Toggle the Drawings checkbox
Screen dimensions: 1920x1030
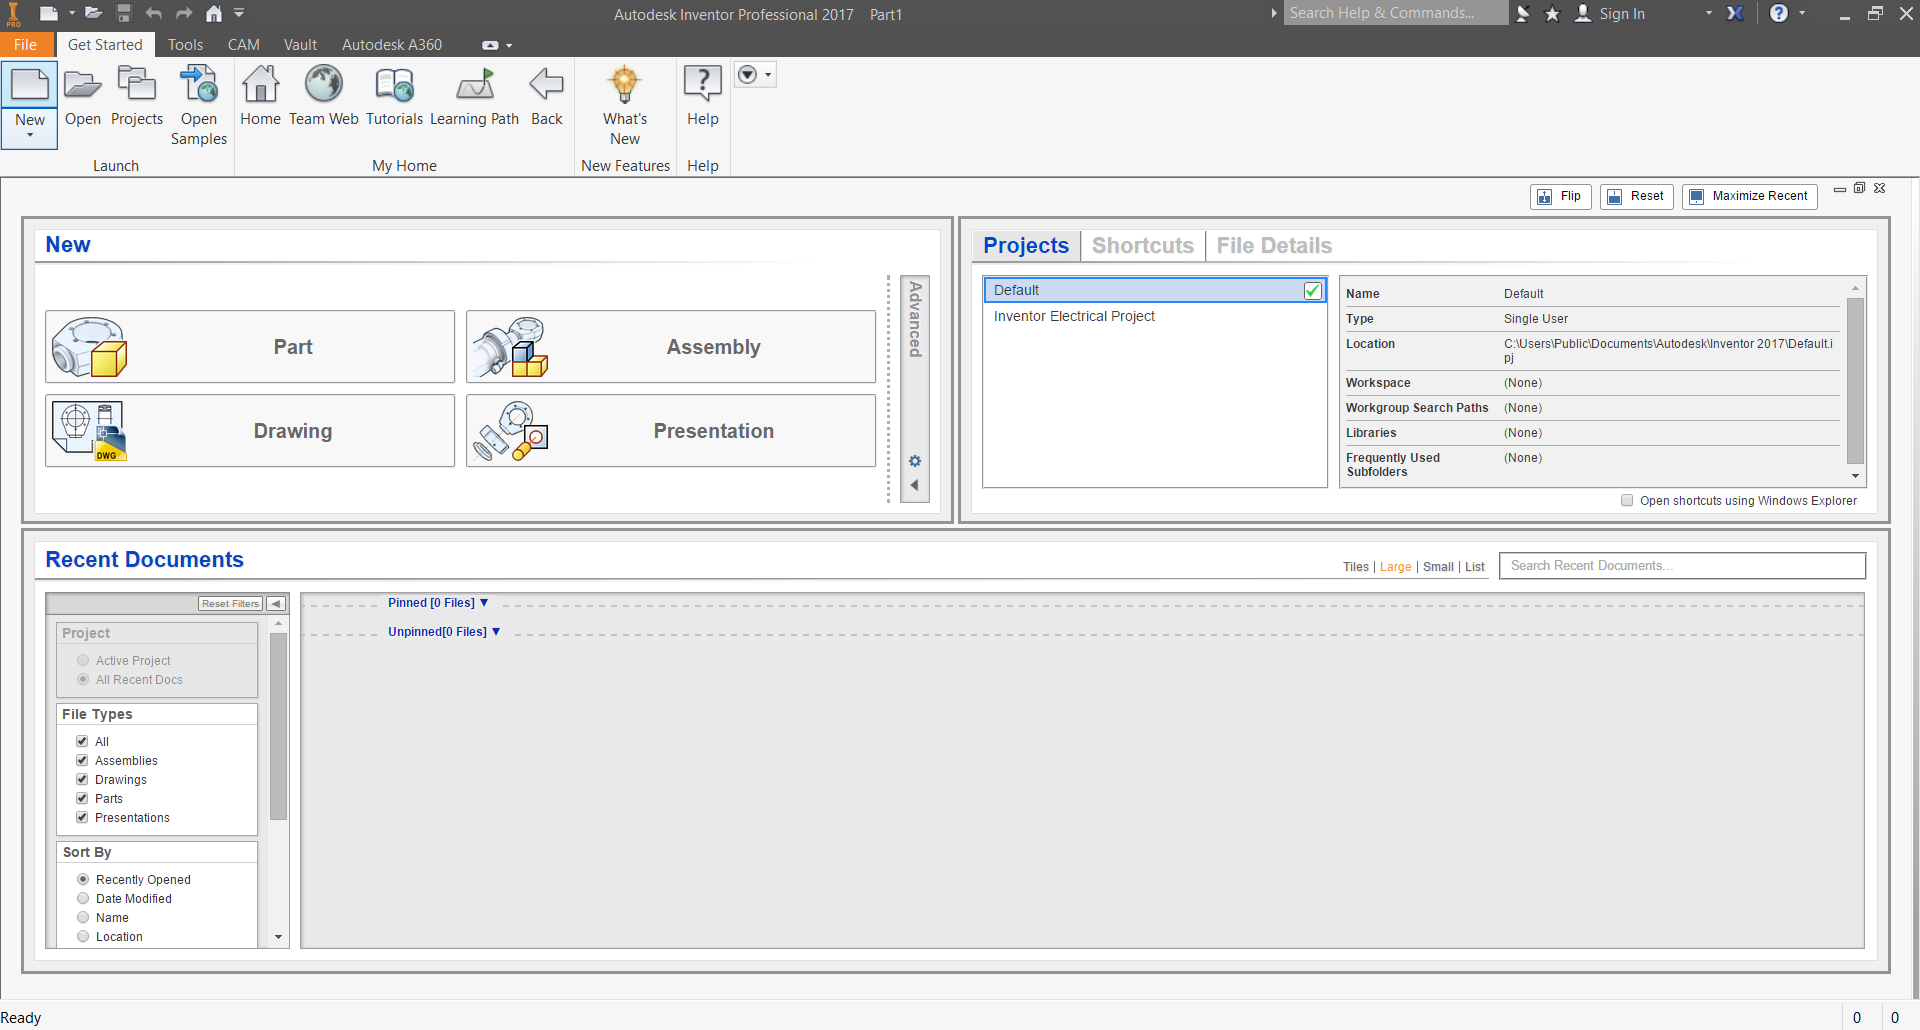[82, 779]
